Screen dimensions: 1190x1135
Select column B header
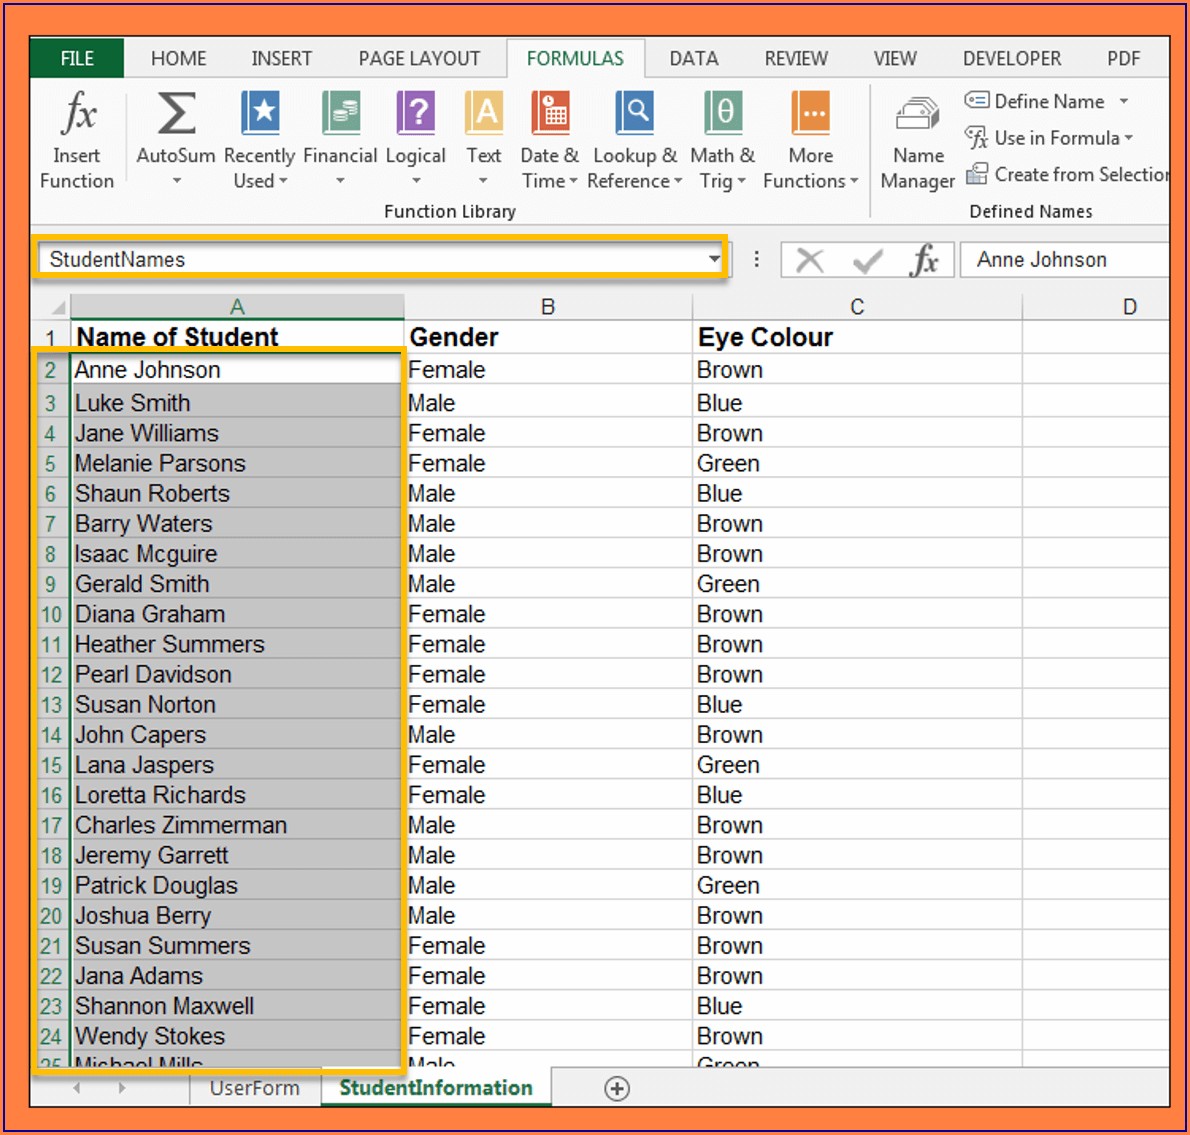tap(548, 307)
